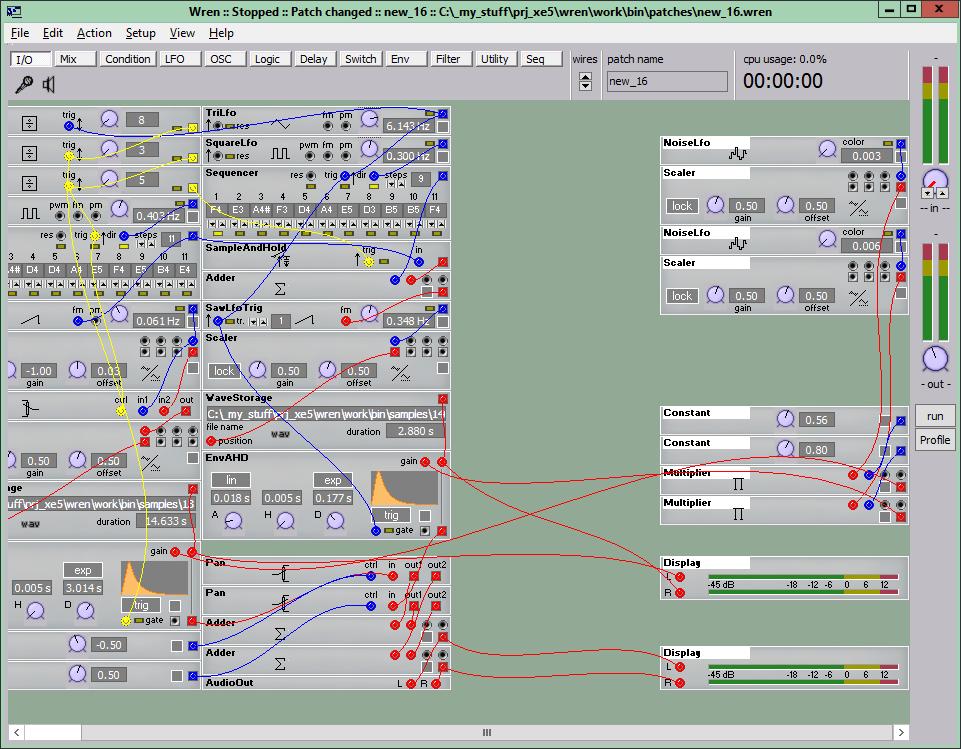
Task: Click the SampleAndHold module symbol icon
Action: click(x=281, y=260)
